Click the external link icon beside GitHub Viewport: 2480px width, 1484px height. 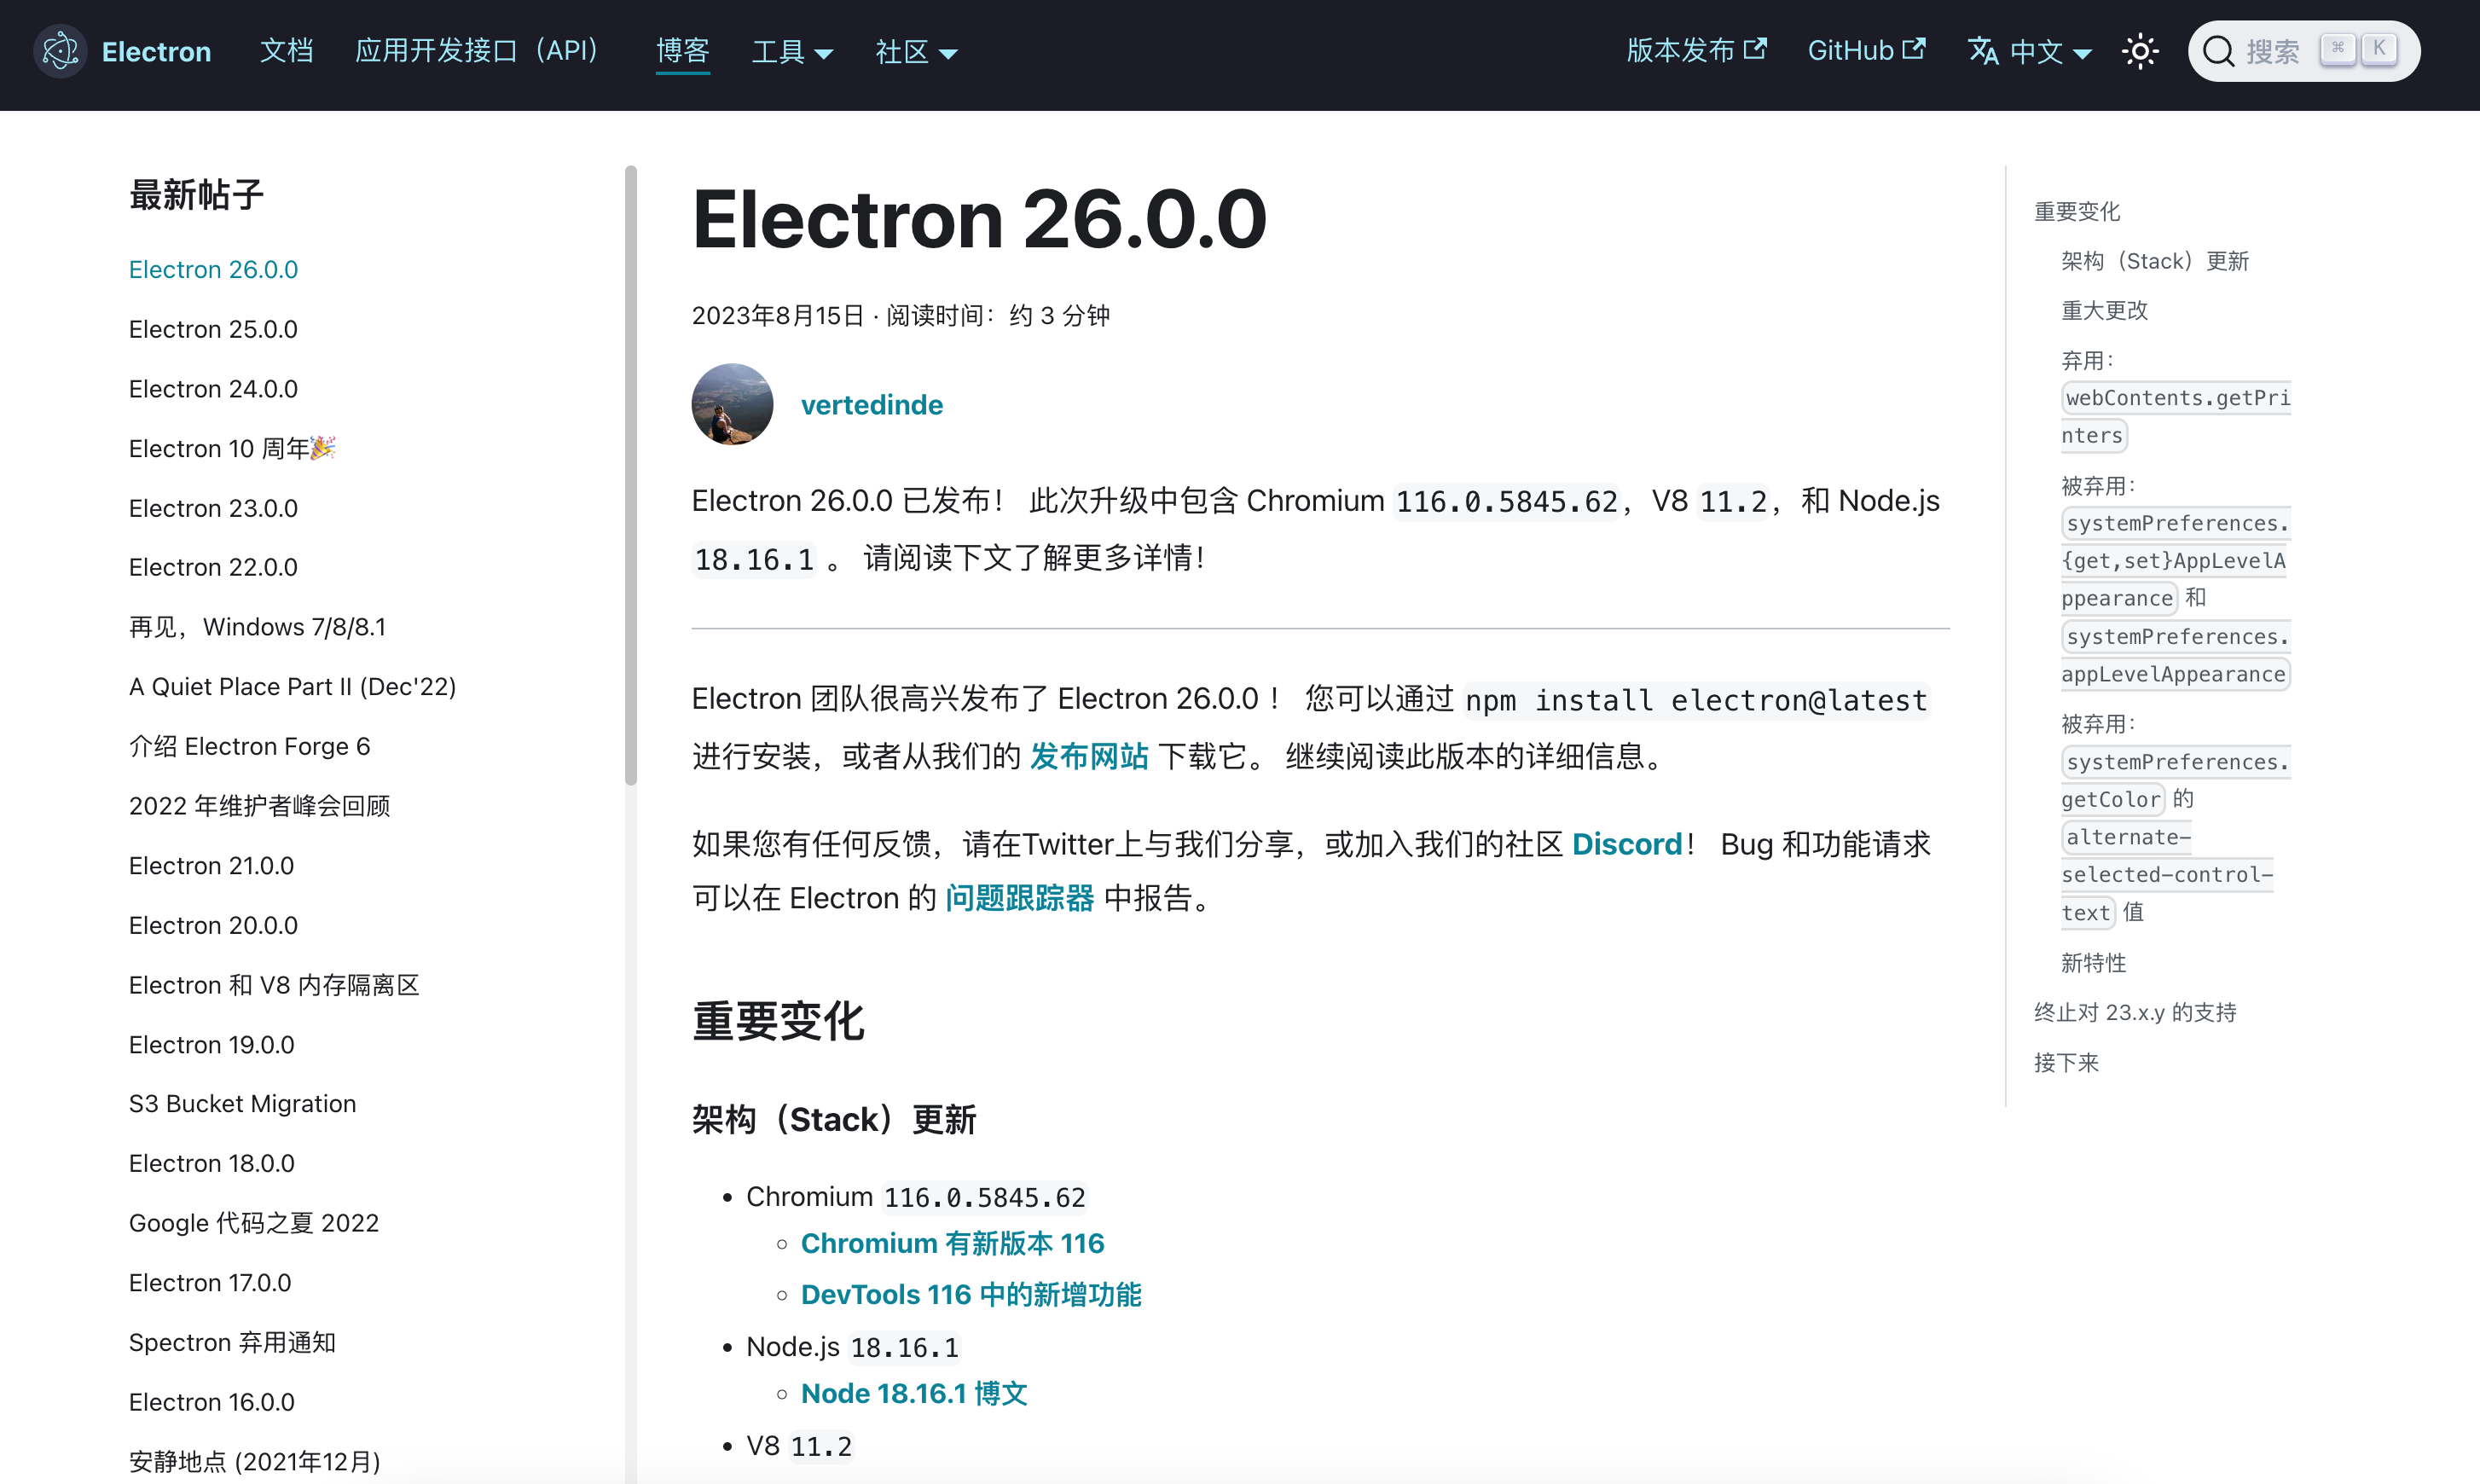pyautogui.click(x=1913, y=48)
